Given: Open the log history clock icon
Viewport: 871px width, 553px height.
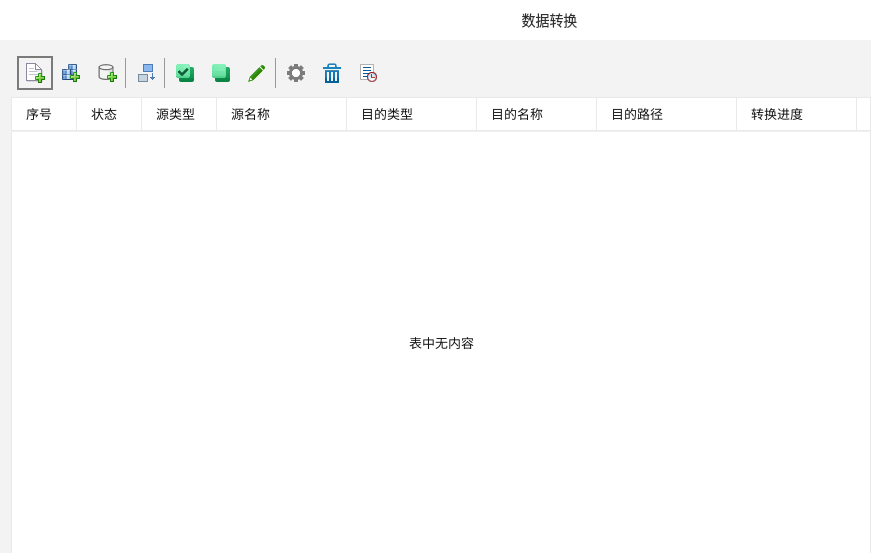Looking at the screenshot, I should click(368, 73).
